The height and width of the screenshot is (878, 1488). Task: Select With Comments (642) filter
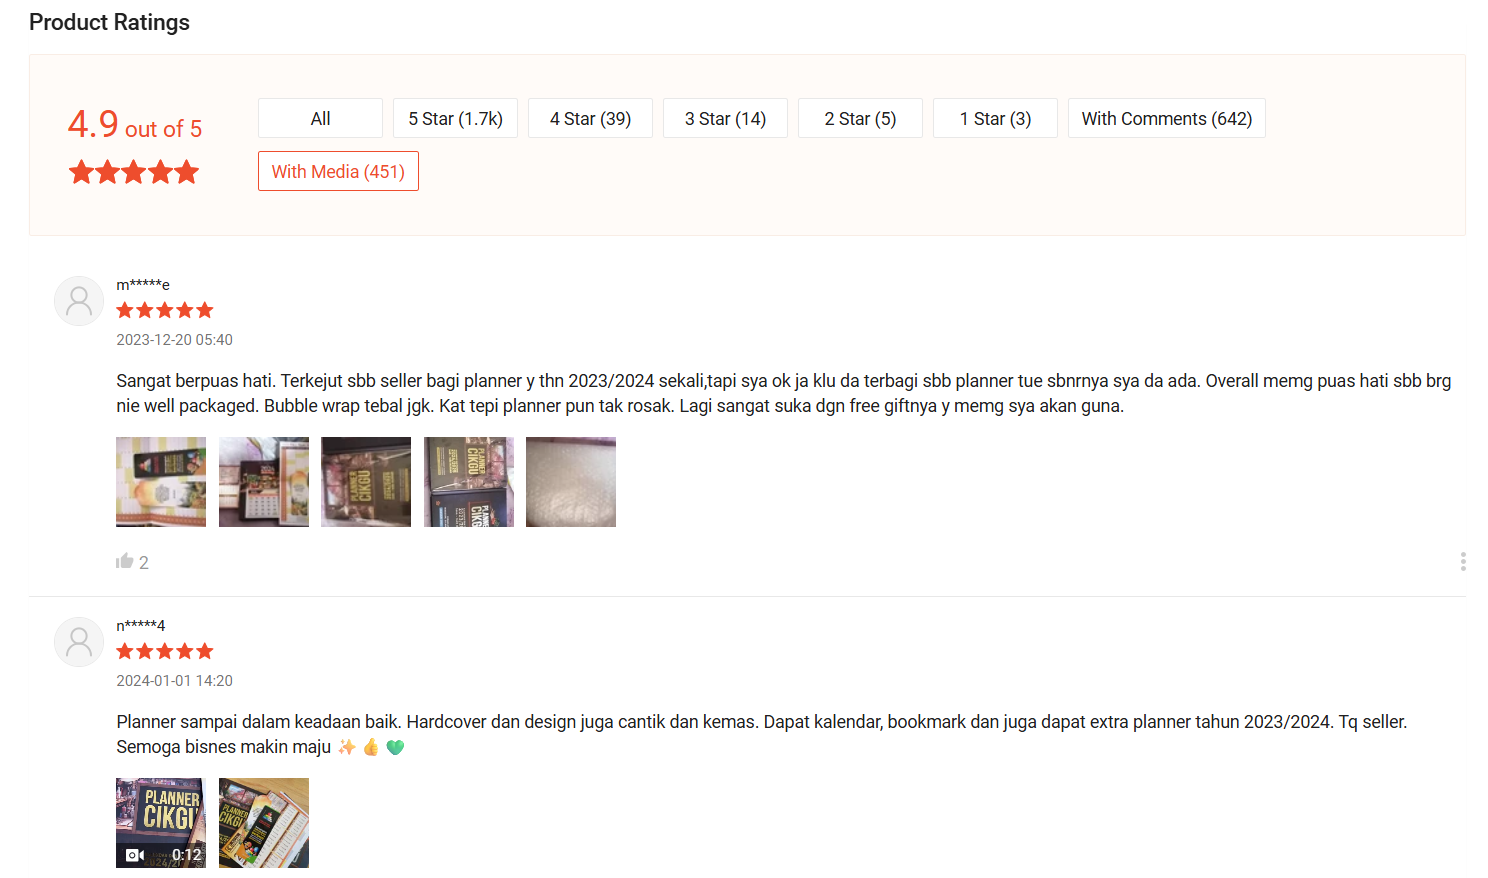pyautogui.click(x=1166, y=118)
